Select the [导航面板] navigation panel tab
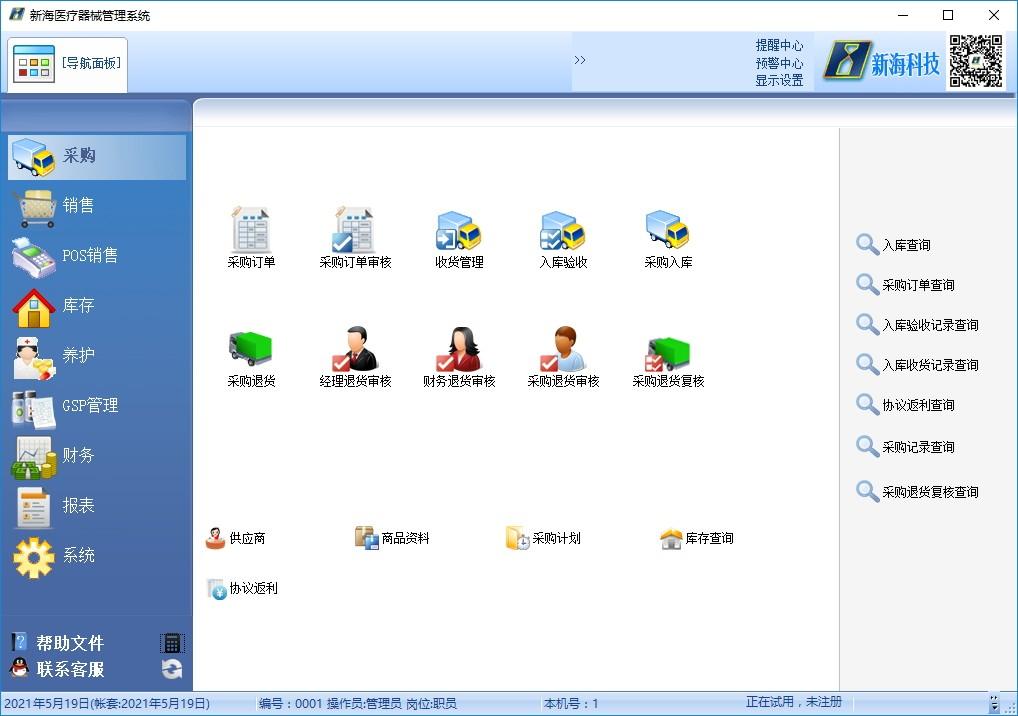 click(x=68, y=64)
